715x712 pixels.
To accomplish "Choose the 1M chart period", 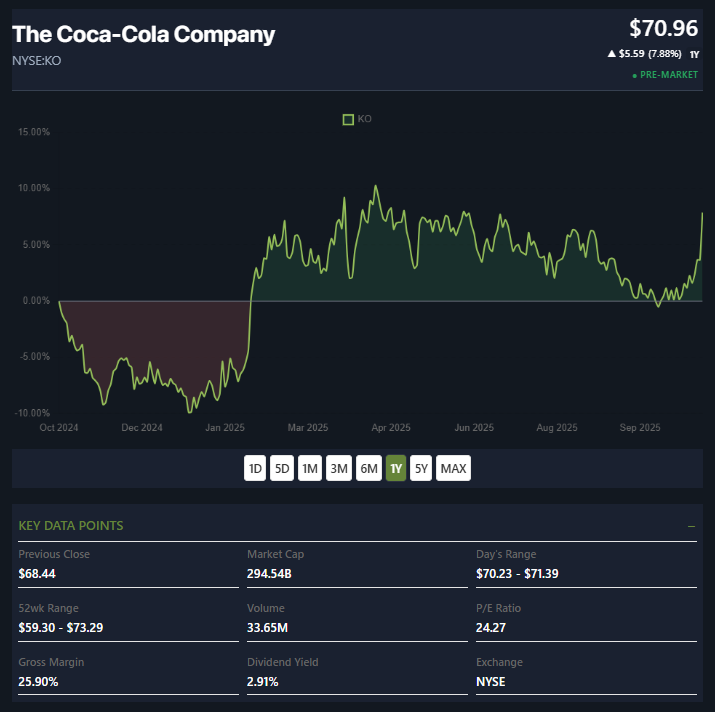I will click(x=310, y=468).
